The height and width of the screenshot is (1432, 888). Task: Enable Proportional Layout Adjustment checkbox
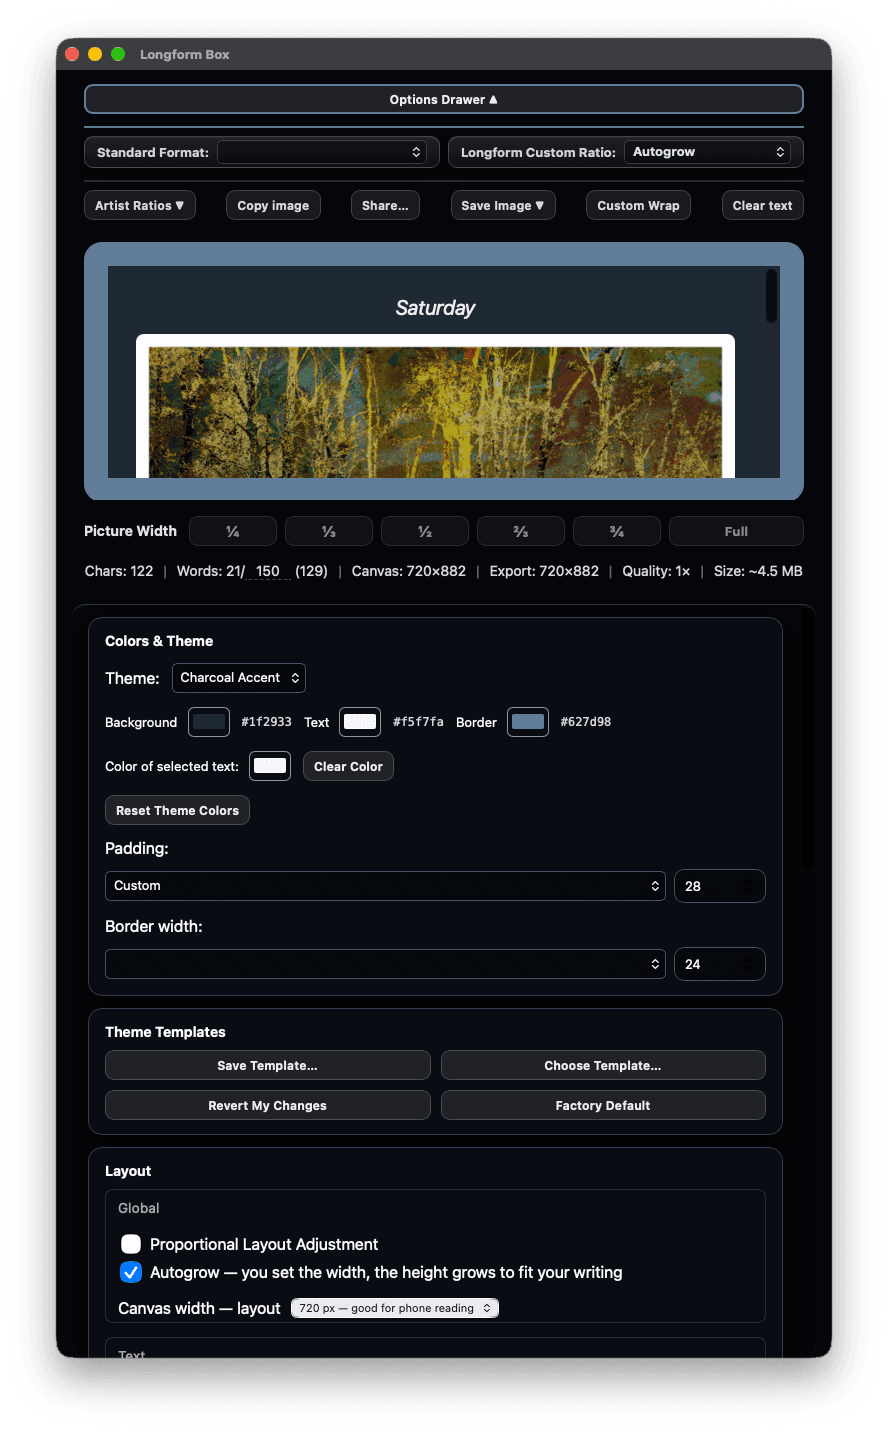tap(131, 1244)
